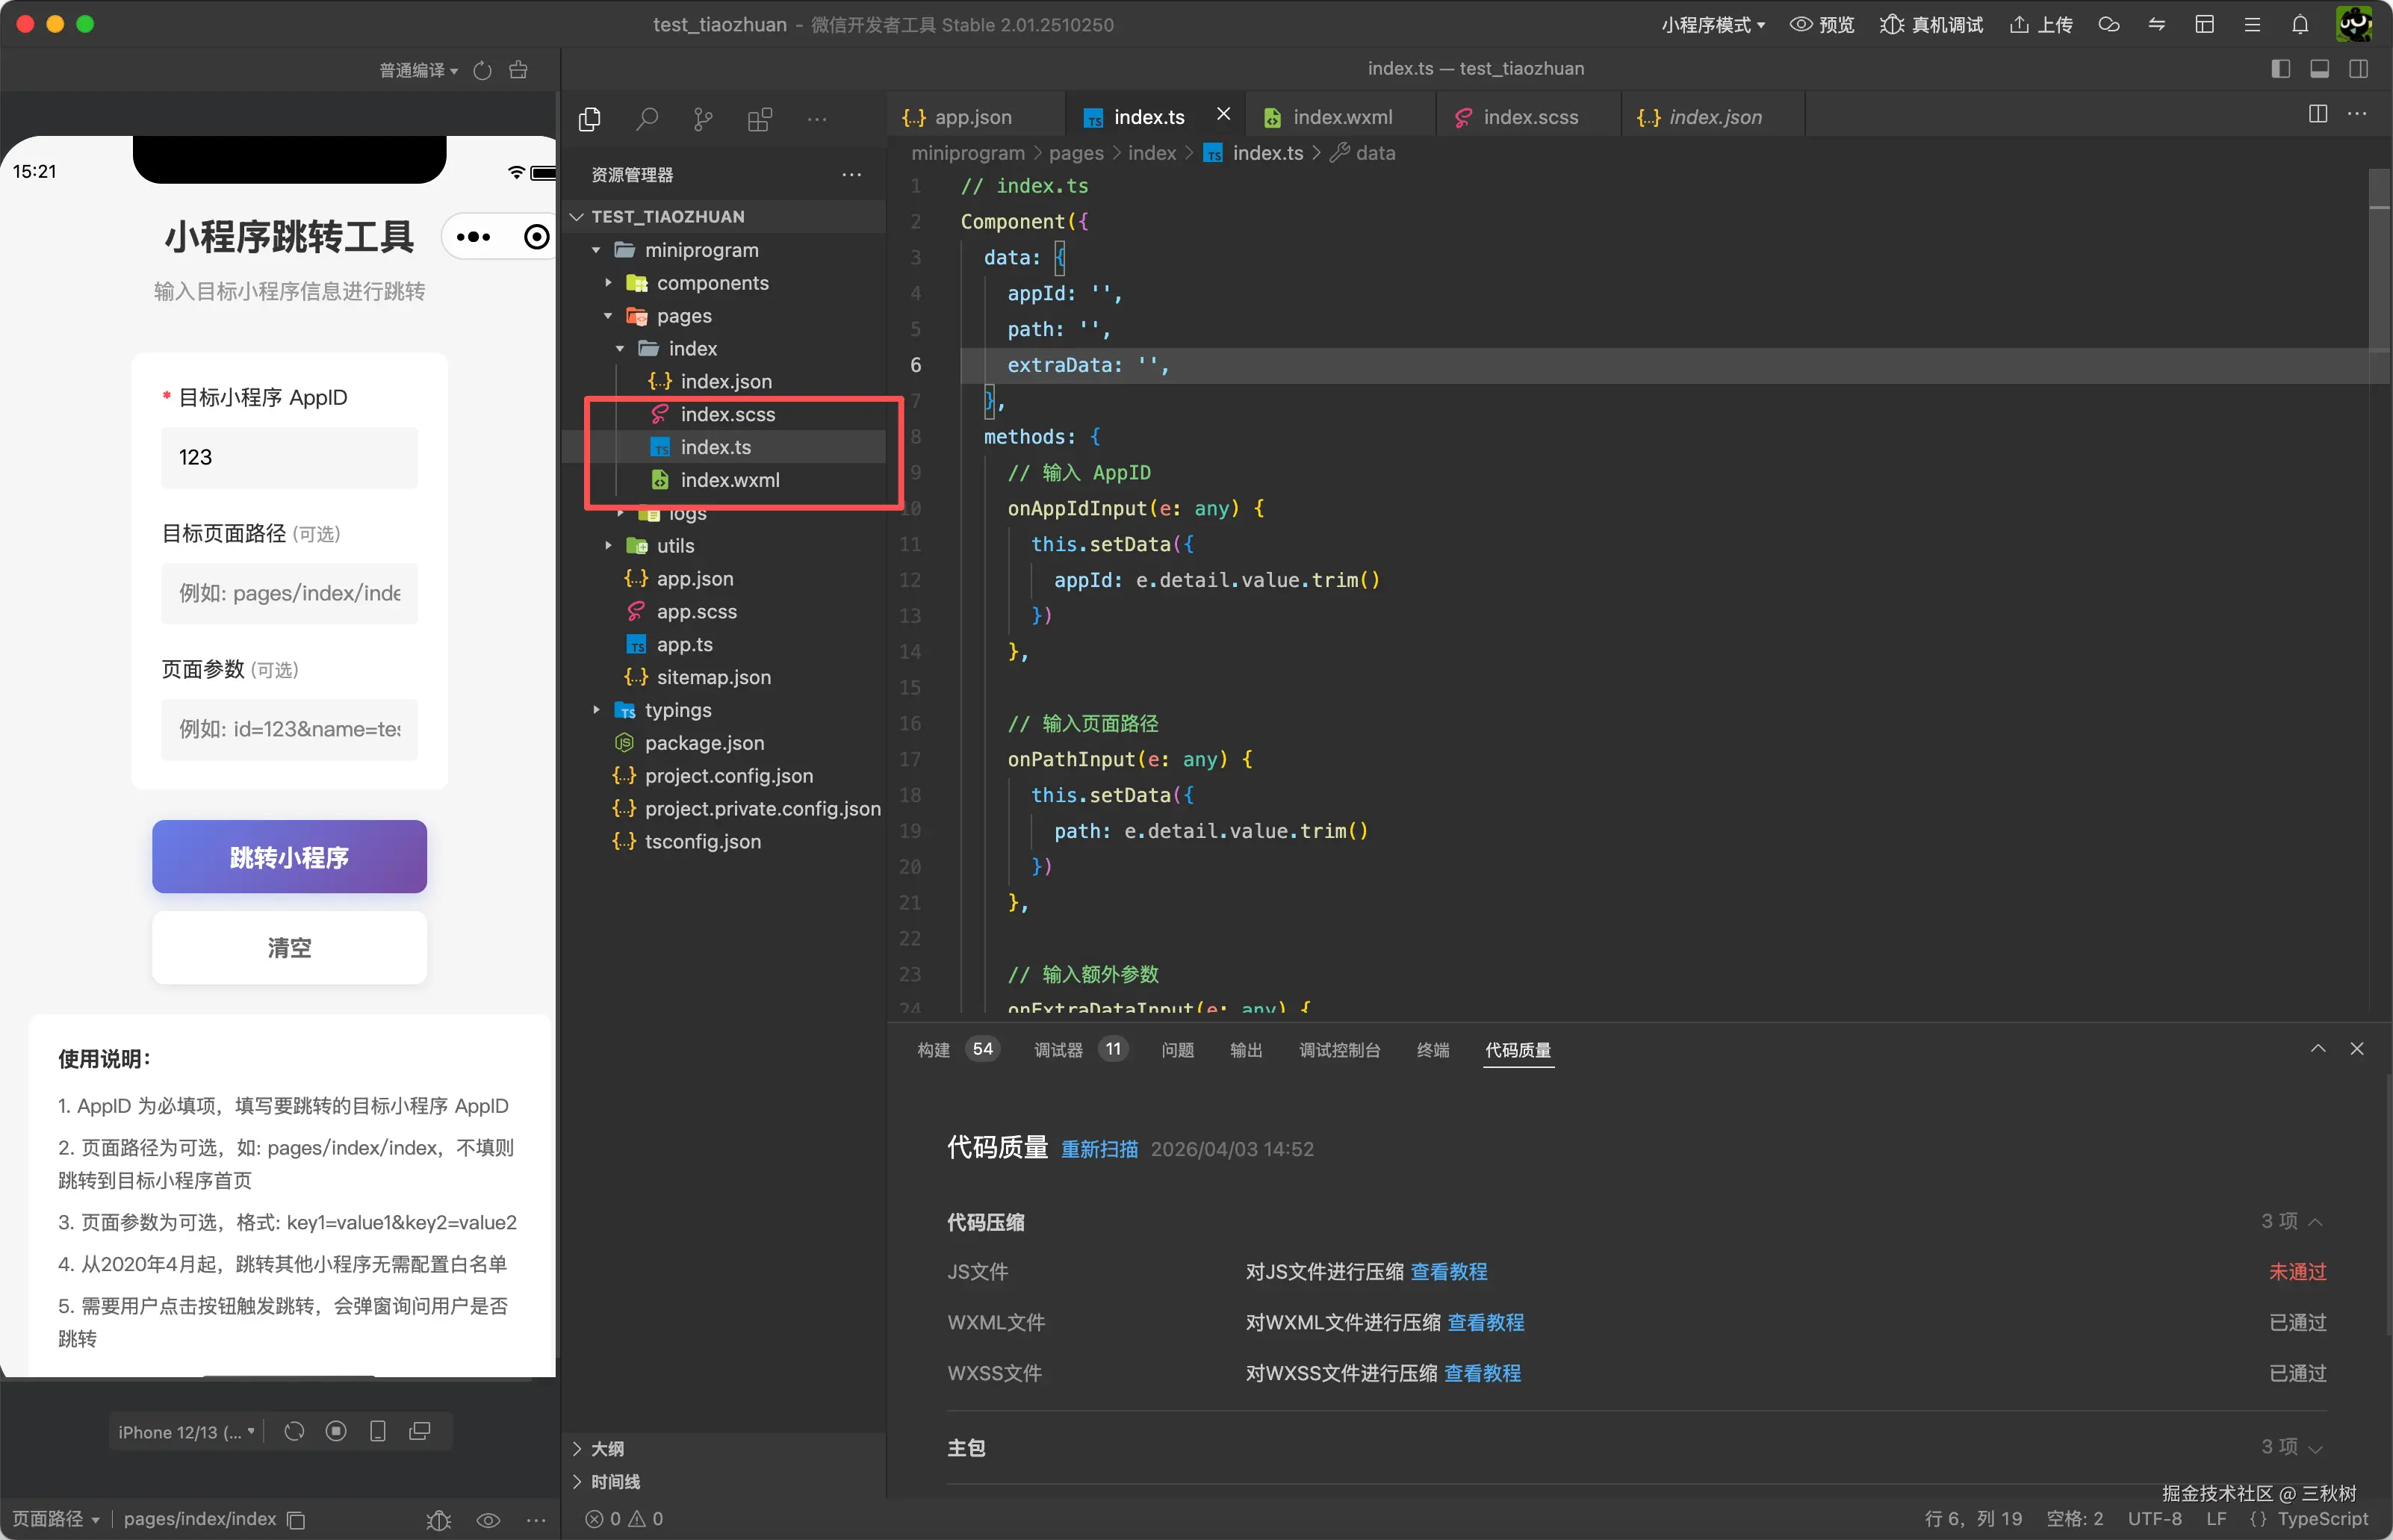Viewport: 2393px width, 1540px height.
Task: Switch to the 调试器 panel tab
Action: 1058,1049
